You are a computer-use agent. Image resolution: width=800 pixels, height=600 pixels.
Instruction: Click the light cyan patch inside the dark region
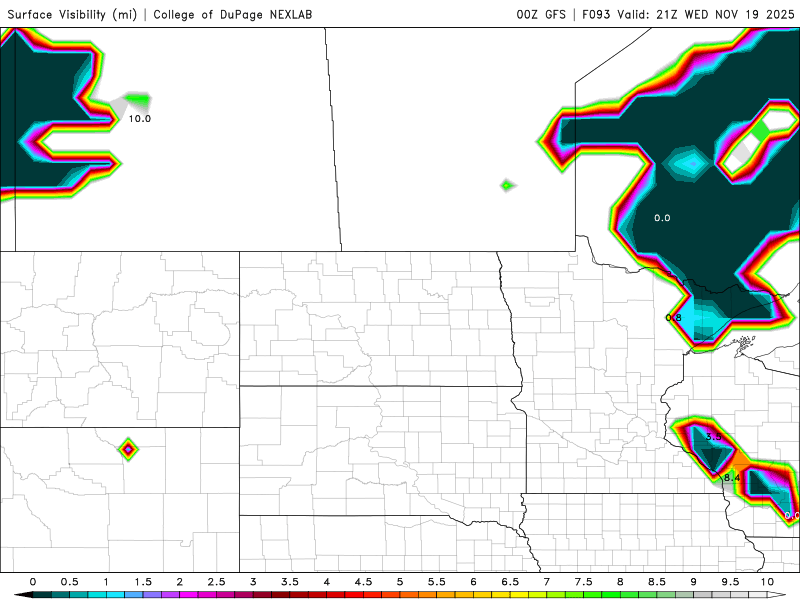coord(688,164)
